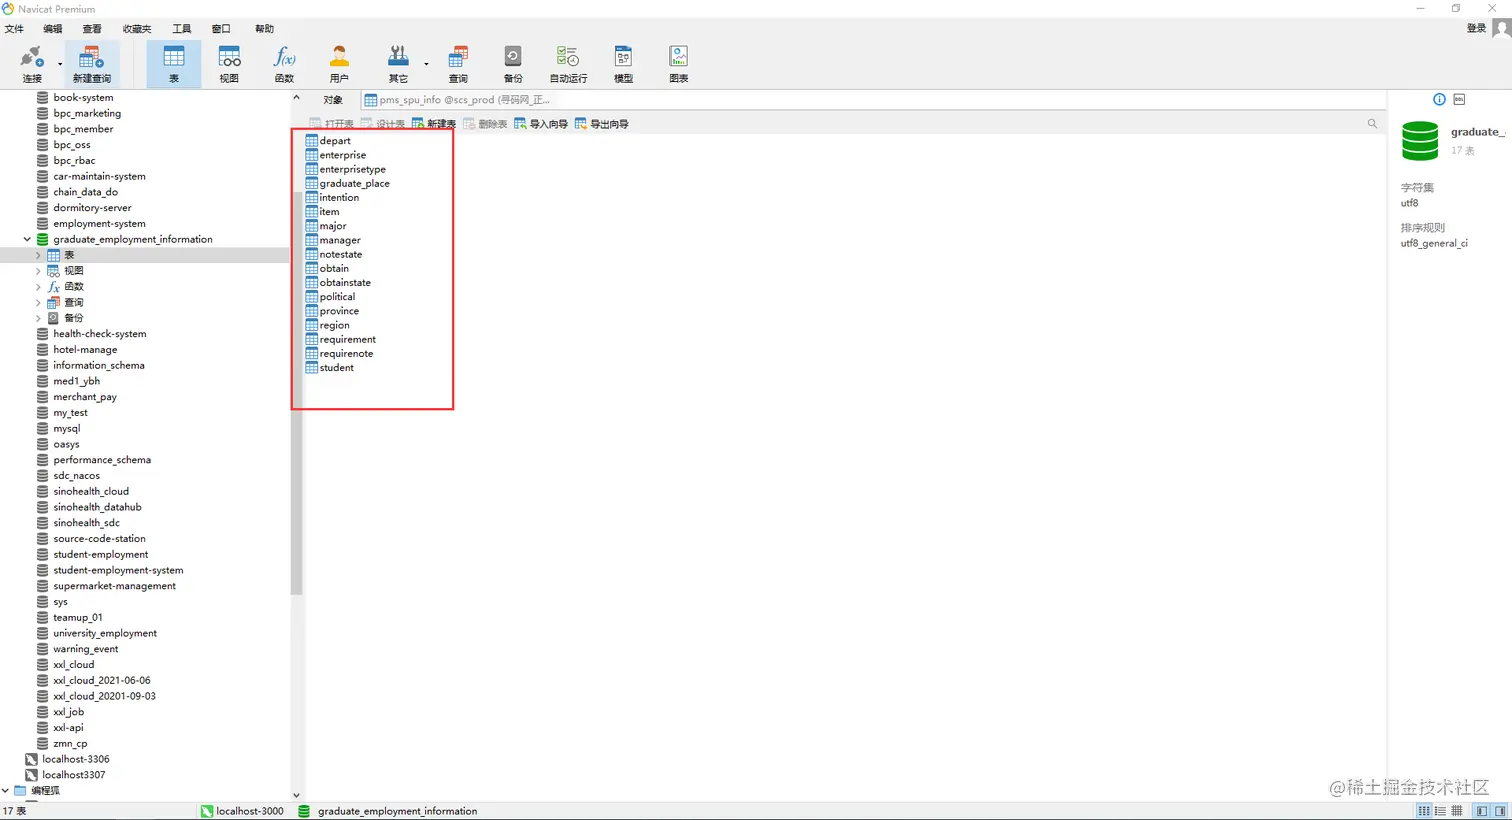Select the depart table icon
Screen dimensions: 1512x820
[312, 141]
